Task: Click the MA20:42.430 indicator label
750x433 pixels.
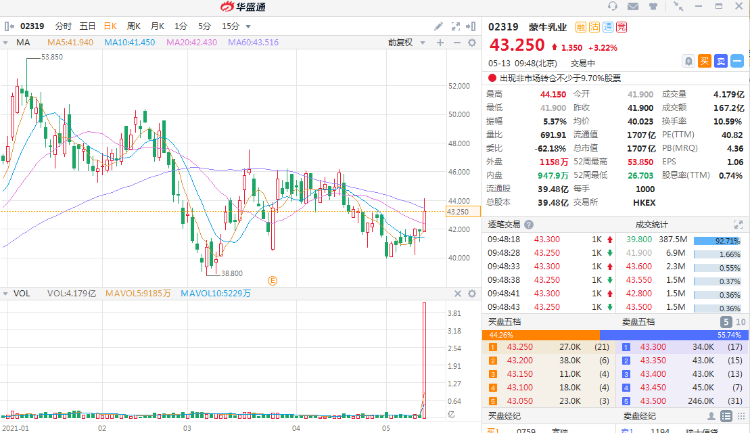Action: [192, 43]
